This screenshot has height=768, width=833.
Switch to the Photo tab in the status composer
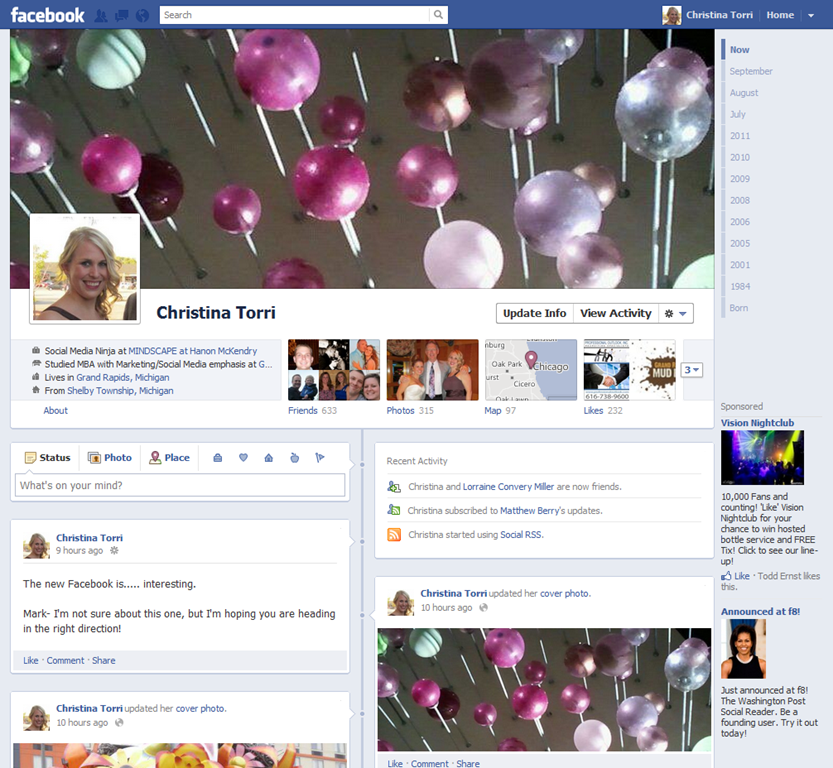point(110,457)
